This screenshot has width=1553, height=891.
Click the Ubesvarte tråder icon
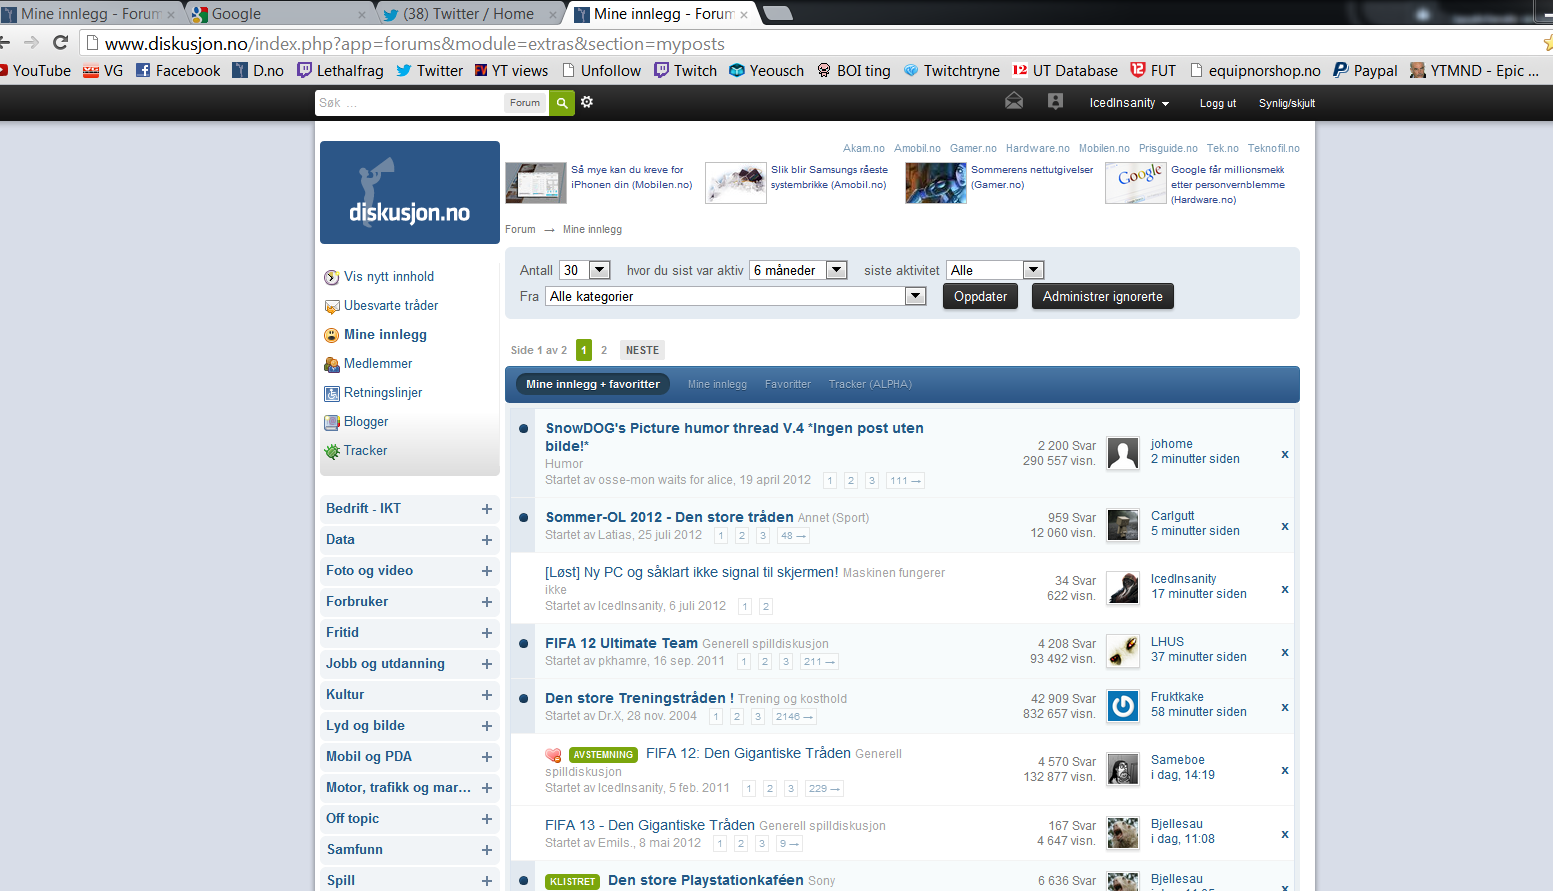(x=332, y=306)
